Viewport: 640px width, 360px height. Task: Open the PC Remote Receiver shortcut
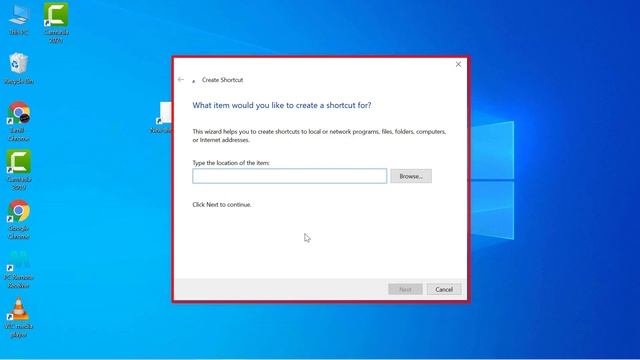18,270
